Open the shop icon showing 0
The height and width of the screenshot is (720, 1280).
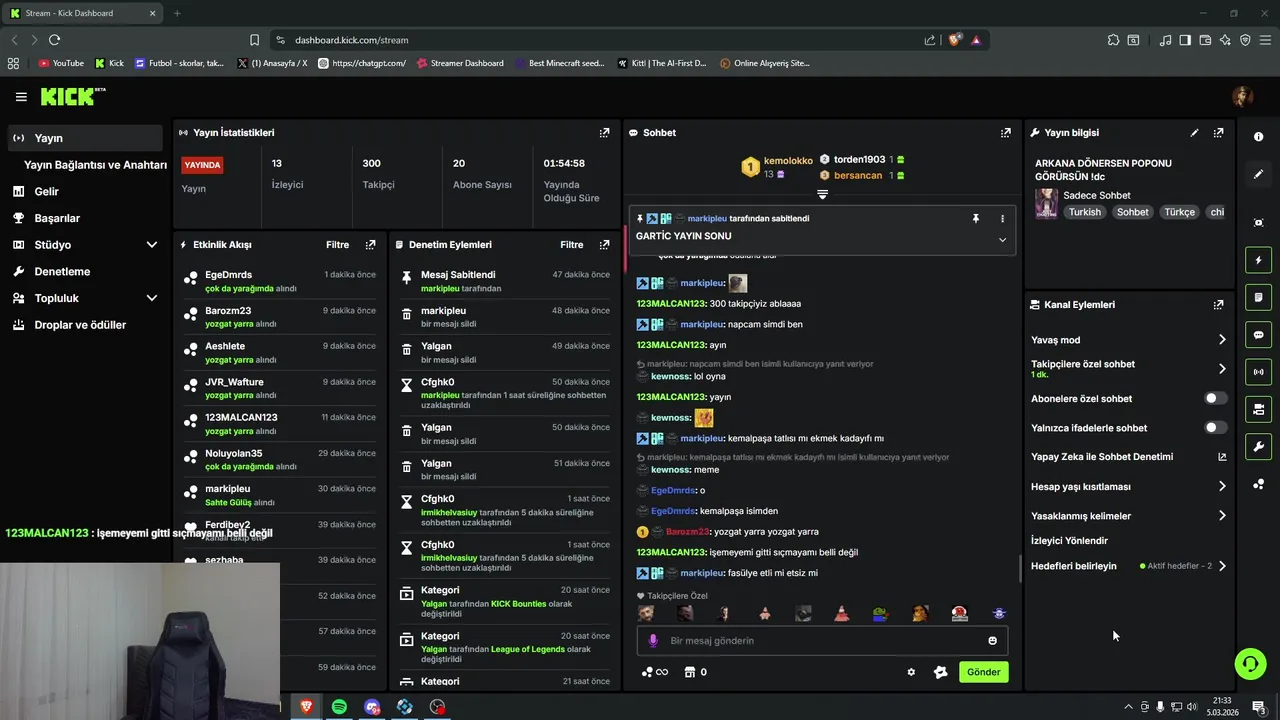pyautogui.click(x=696, y=672)
